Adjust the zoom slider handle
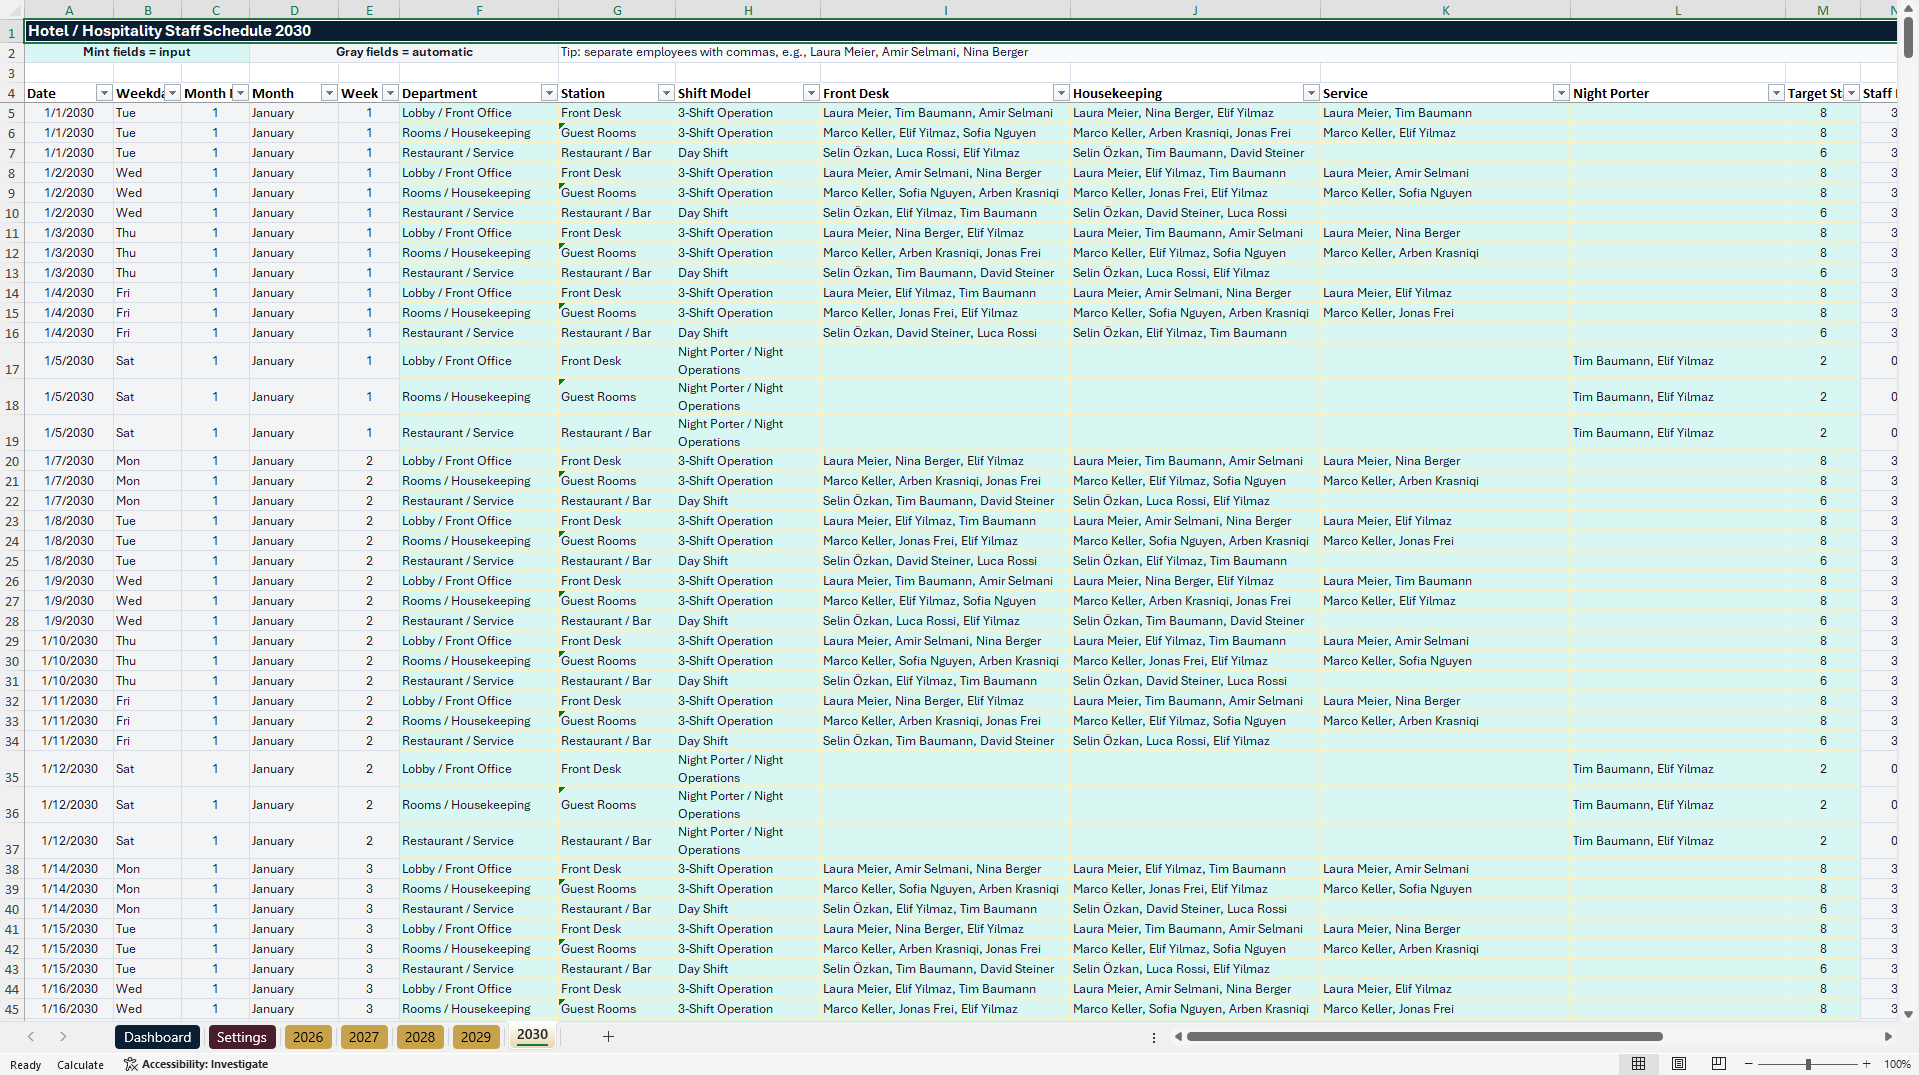1919x1075 pixels. point(1808,1064)
